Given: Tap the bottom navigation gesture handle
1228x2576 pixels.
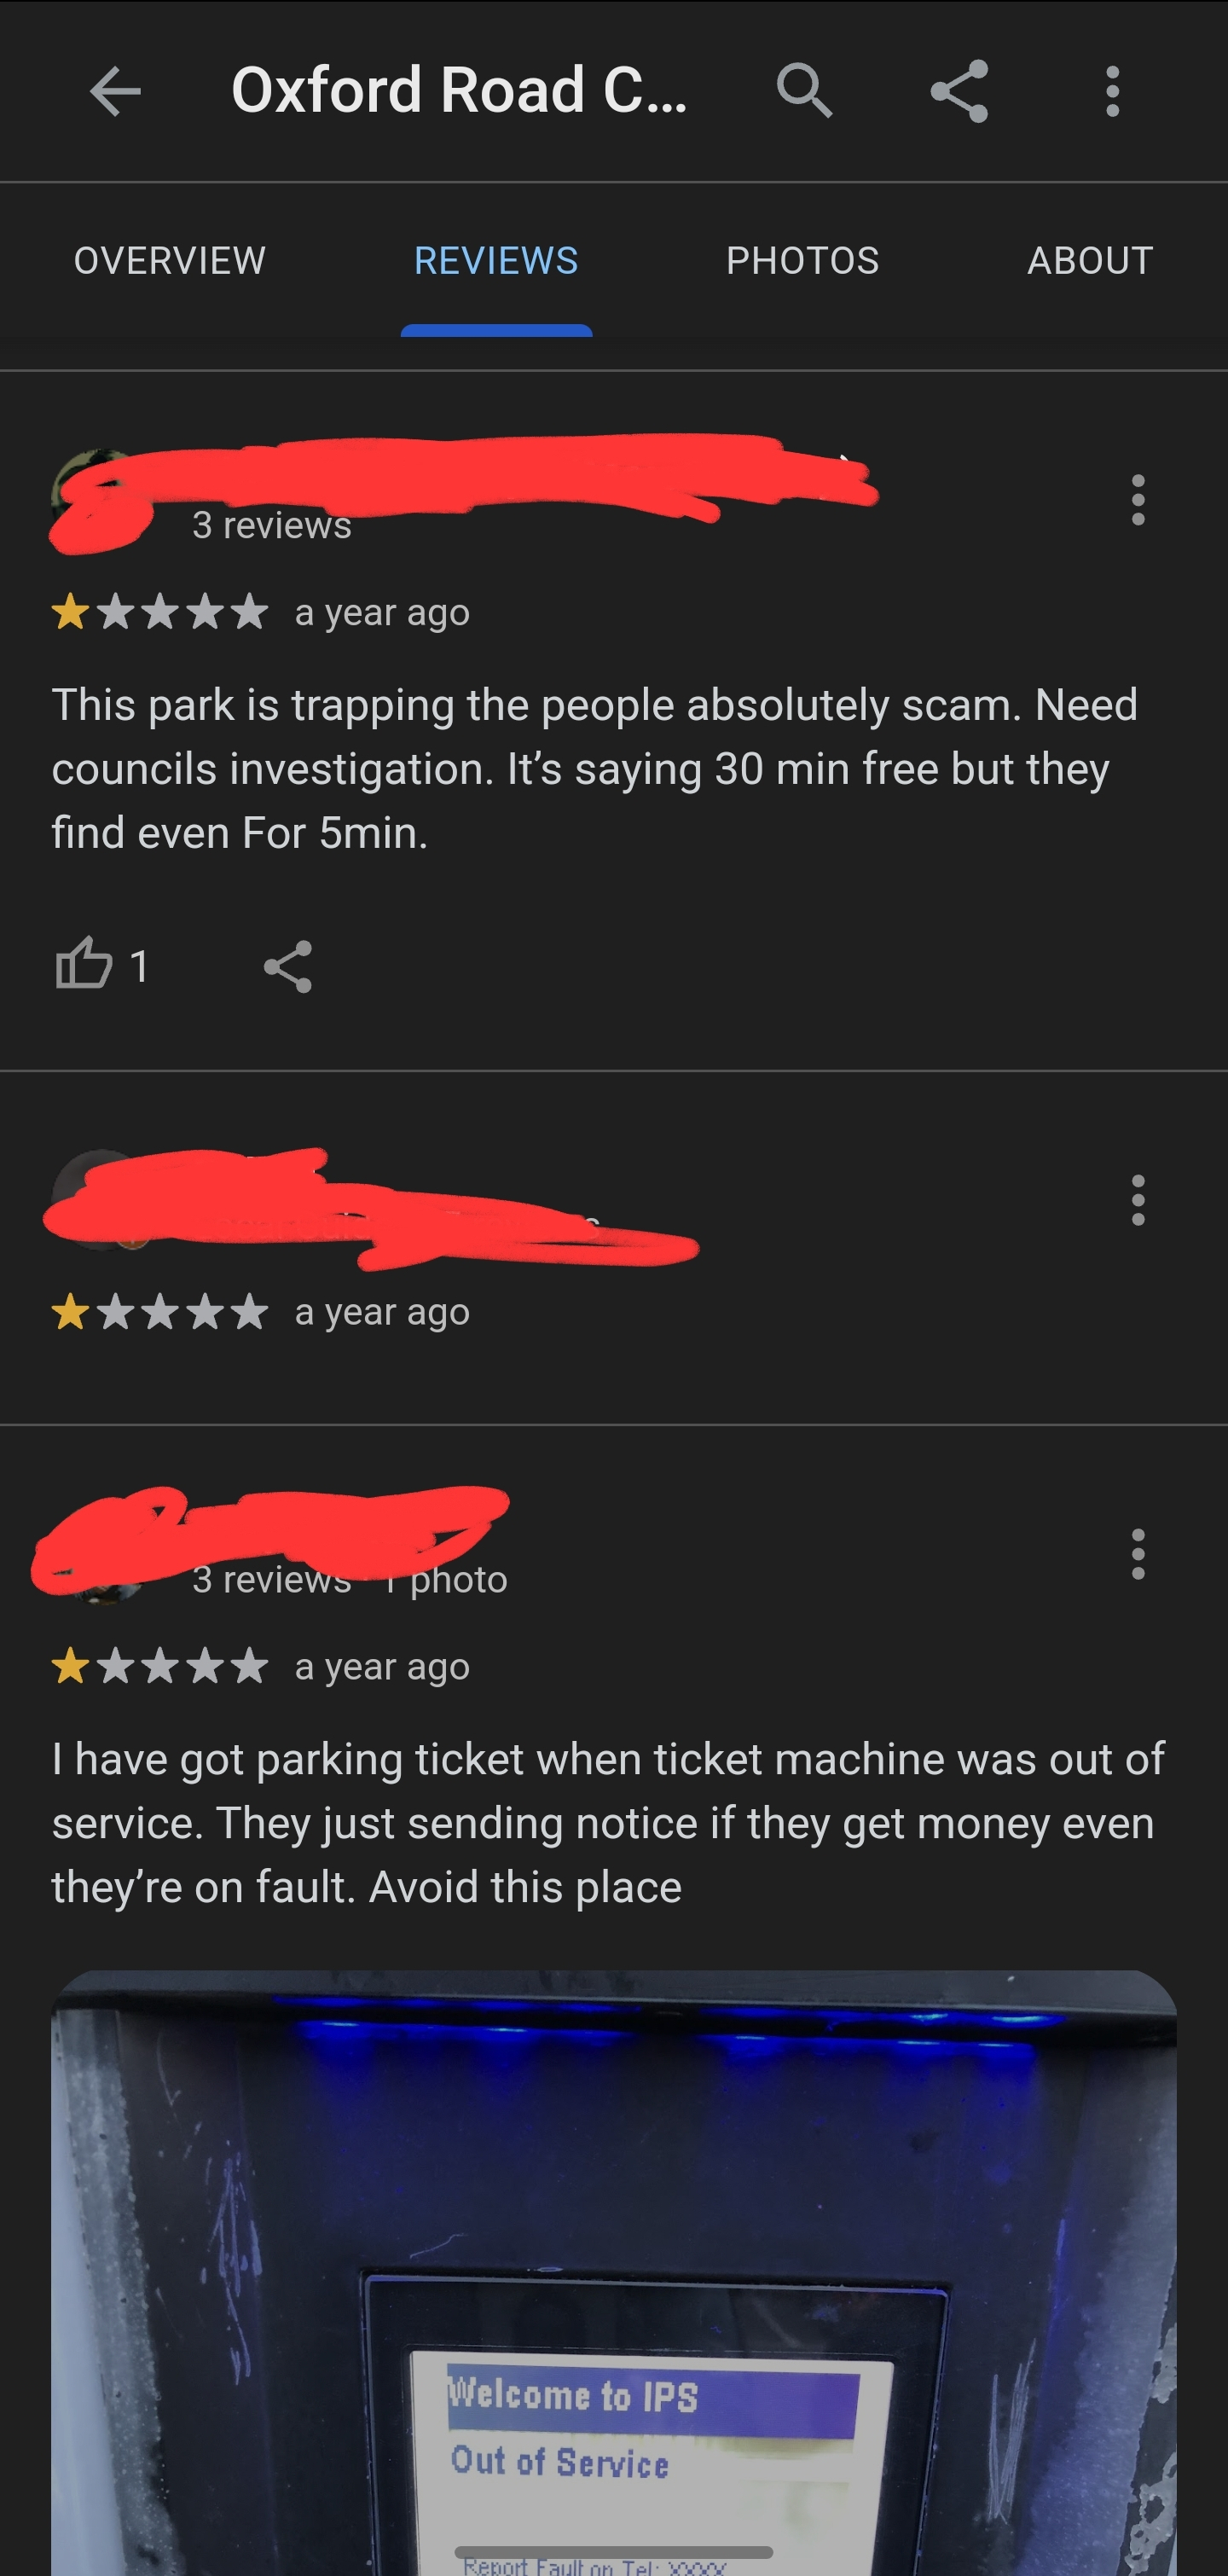Looking at the screenshot, I should point(614,2552).
